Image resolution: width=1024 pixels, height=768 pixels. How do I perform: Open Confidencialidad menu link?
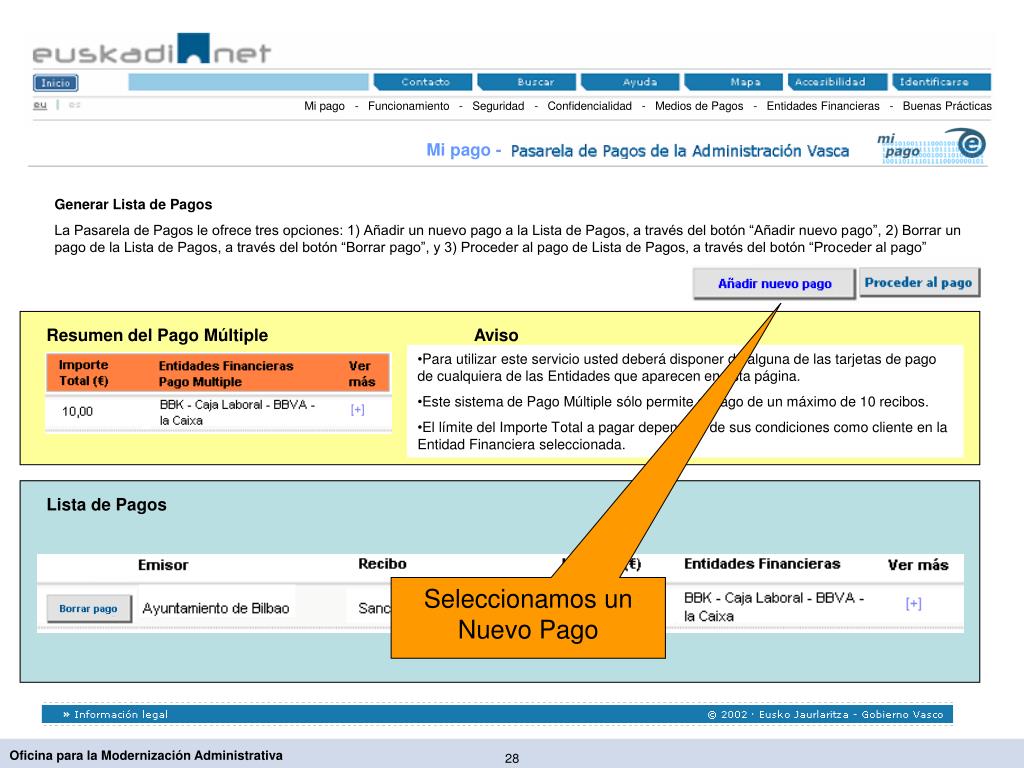[x=590, y=106]
